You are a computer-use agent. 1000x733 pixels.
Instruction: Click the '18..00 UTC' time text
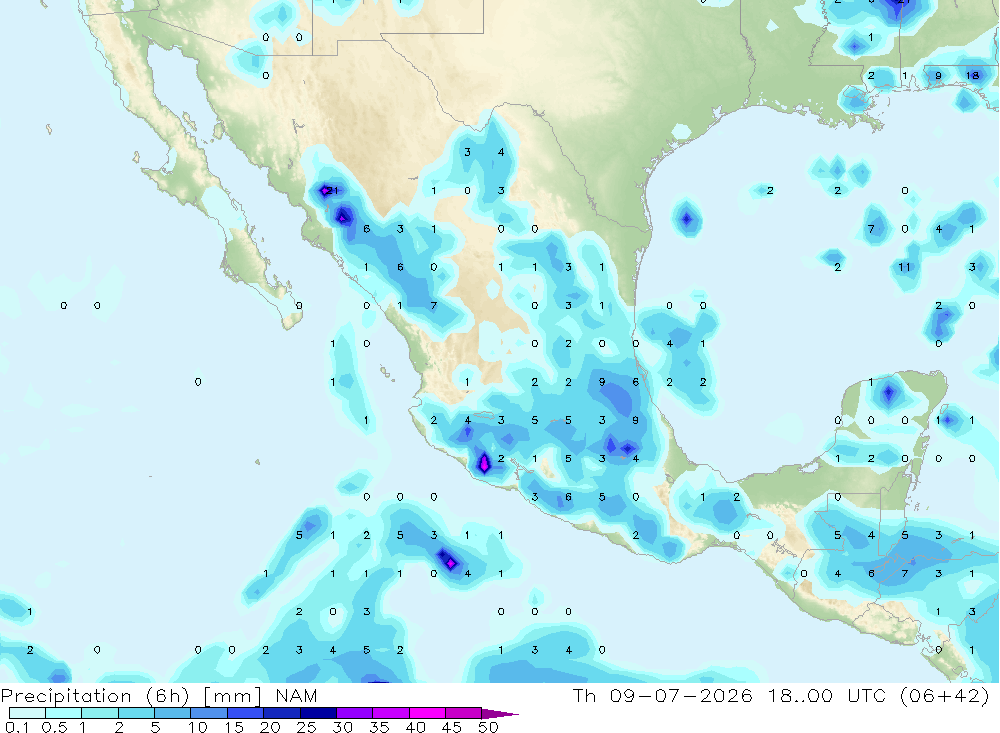click(828, 695)
